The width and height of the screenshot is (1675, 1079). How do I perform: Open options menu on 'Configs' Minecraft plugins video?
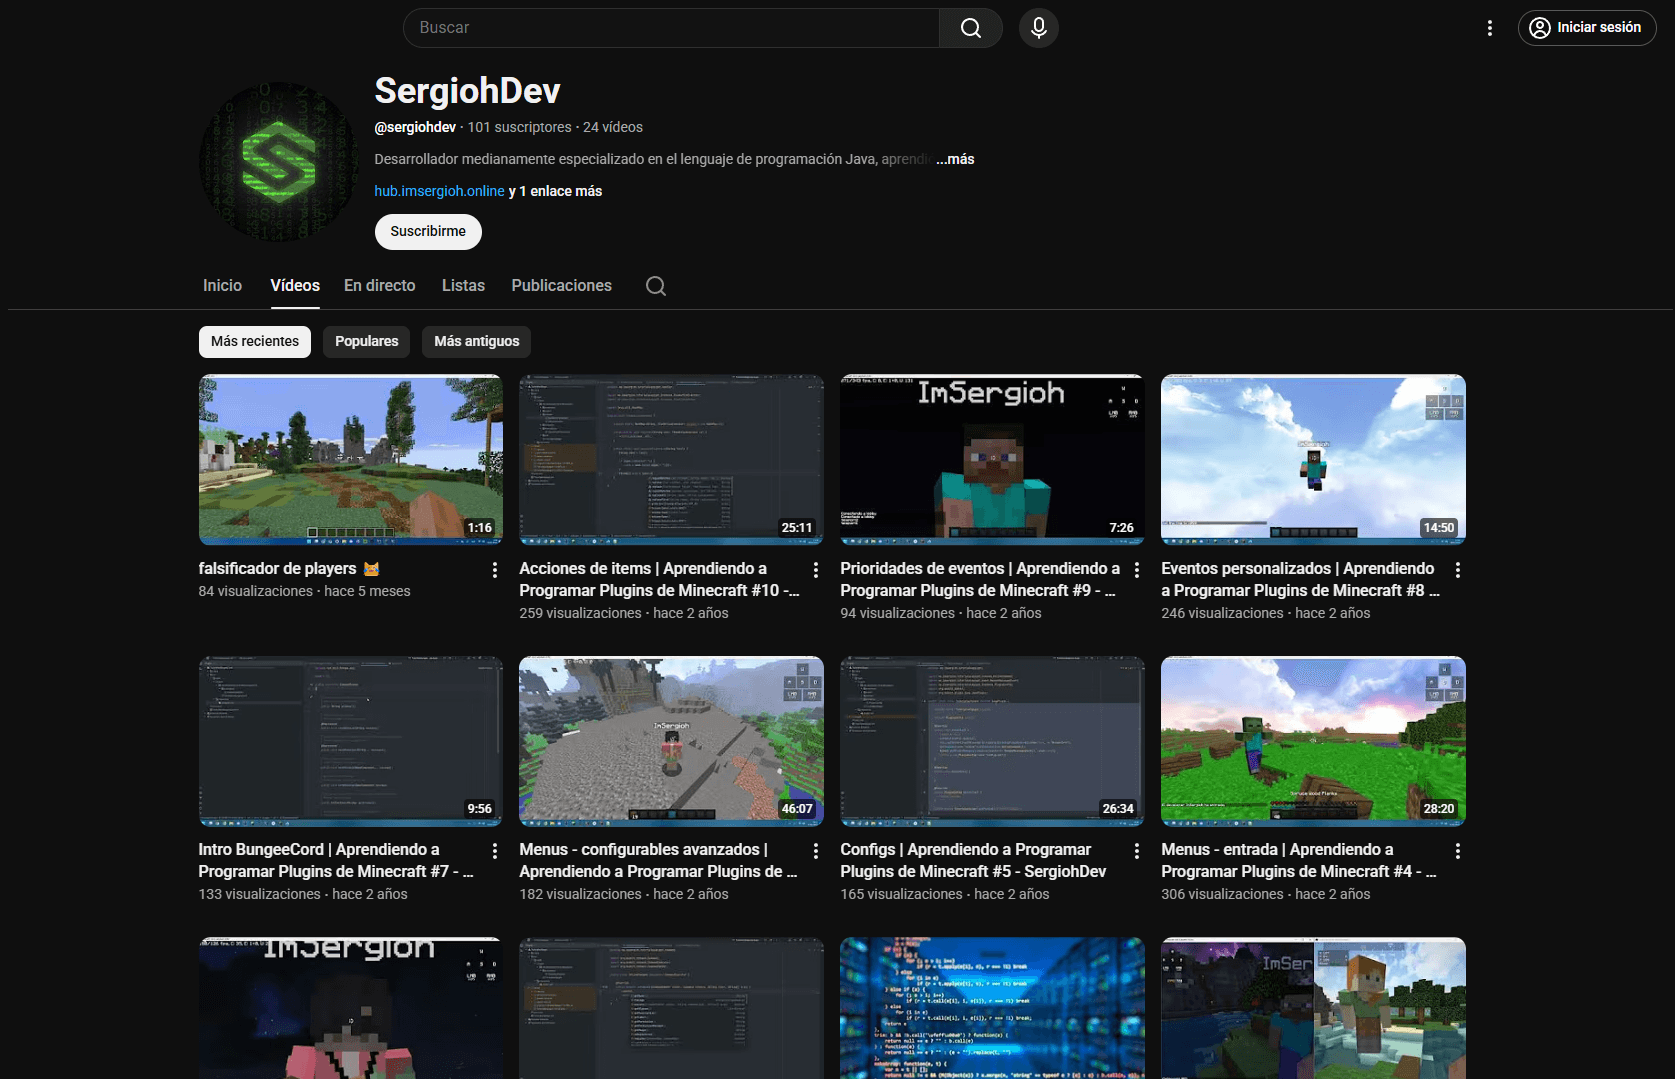click(1136, 850)
